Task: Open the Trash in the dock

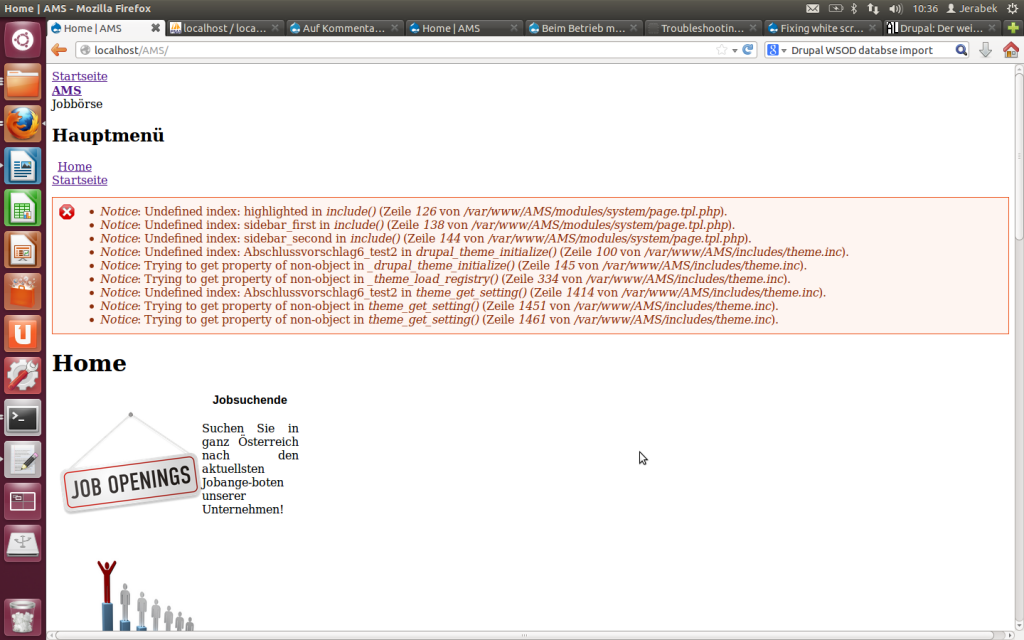Action: click(22, 614)
